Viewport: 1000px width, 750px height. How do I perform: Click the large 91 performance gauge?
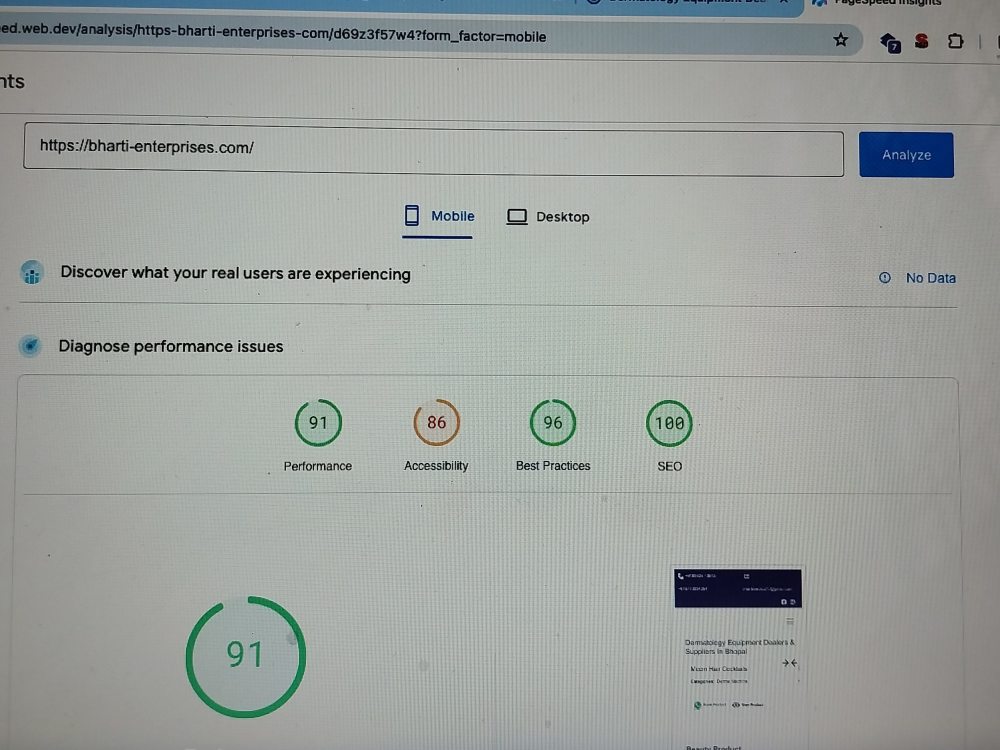(x=246, y=656)
